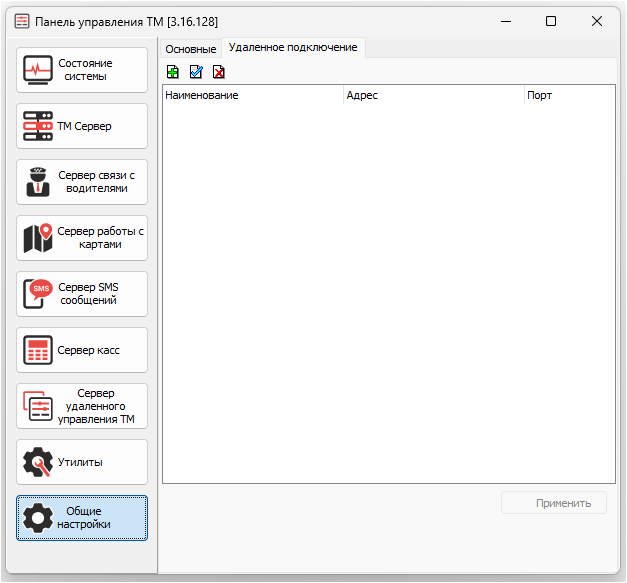Open Сервер работы с картами

82,238
